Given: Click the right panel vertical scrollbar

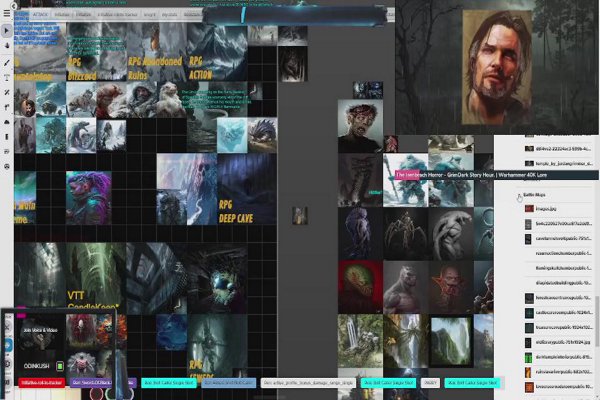Looking at the screenshot, I should point(597,322).
